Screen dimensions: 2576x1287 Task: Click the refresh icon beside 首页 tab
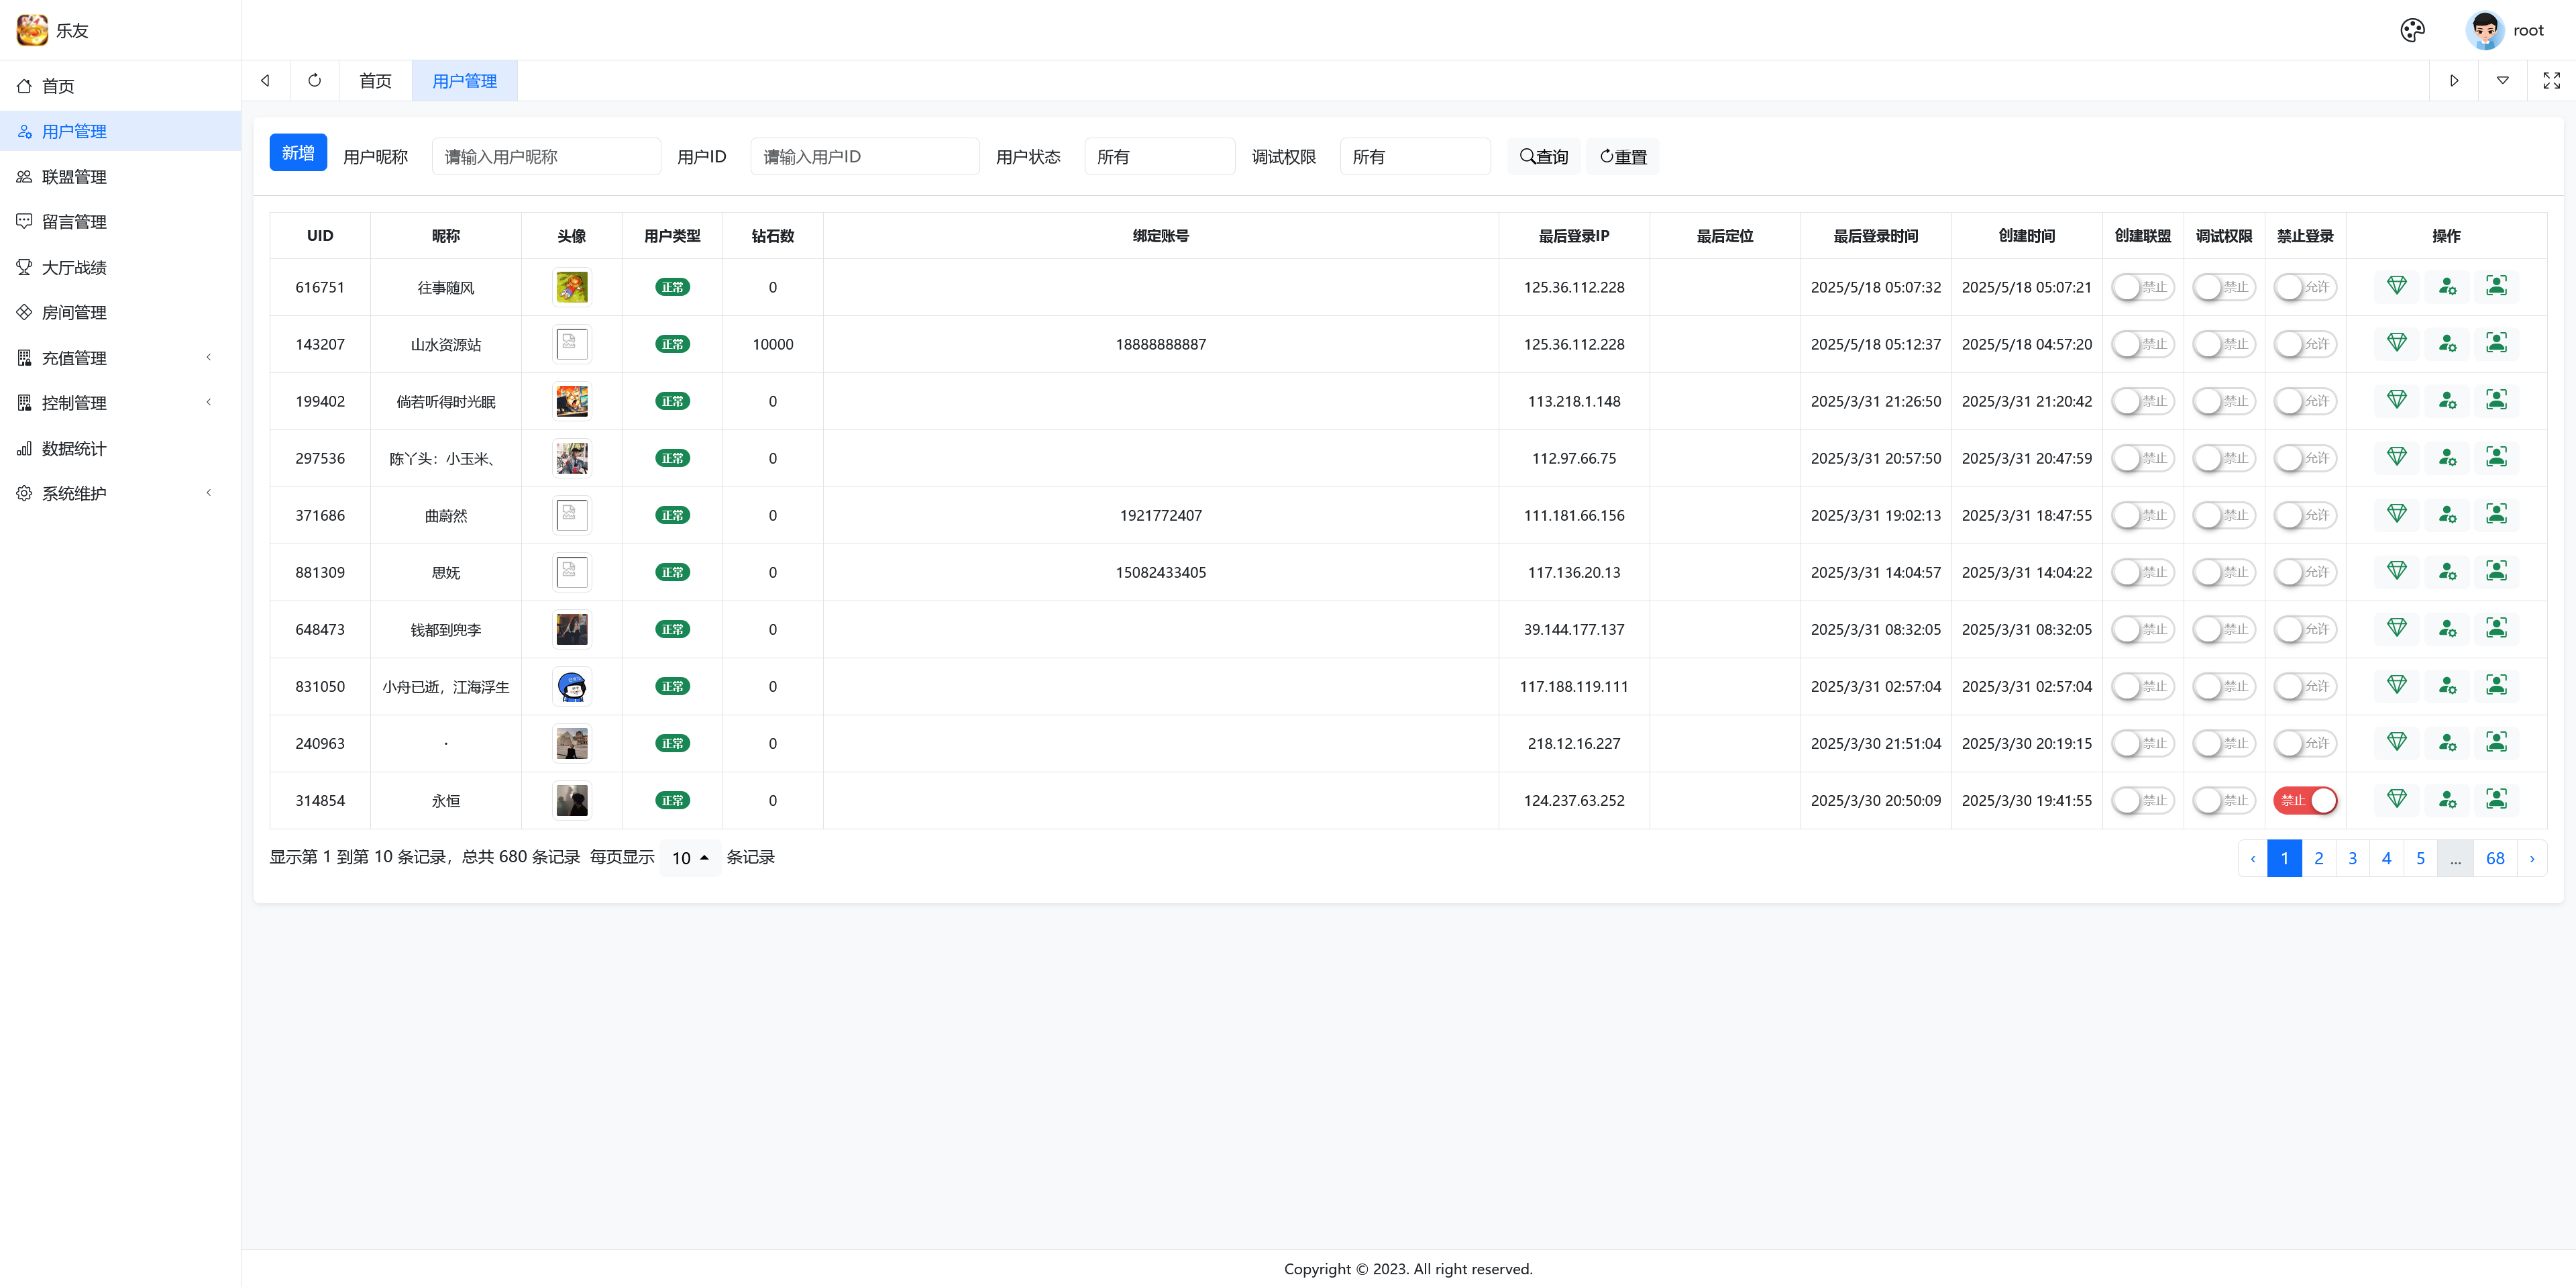coord(314,81)
